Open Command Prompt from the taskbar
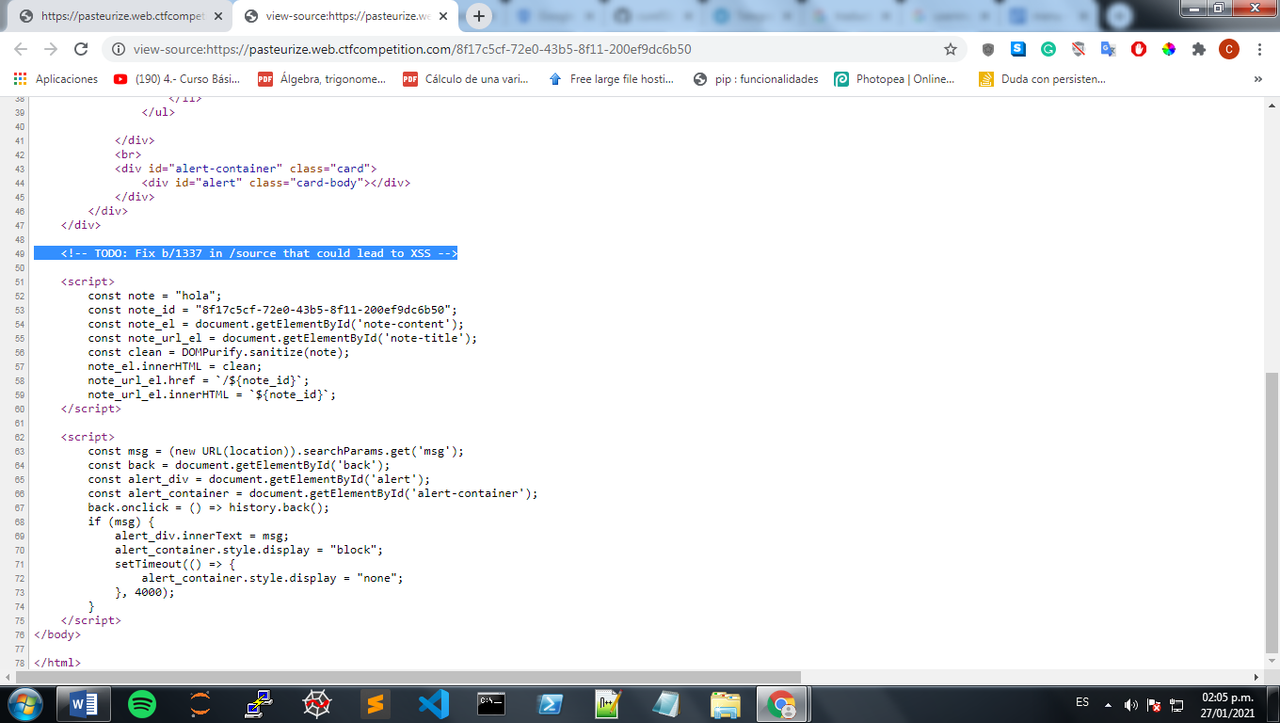The image size is (1280, 723). pos(491,704)
